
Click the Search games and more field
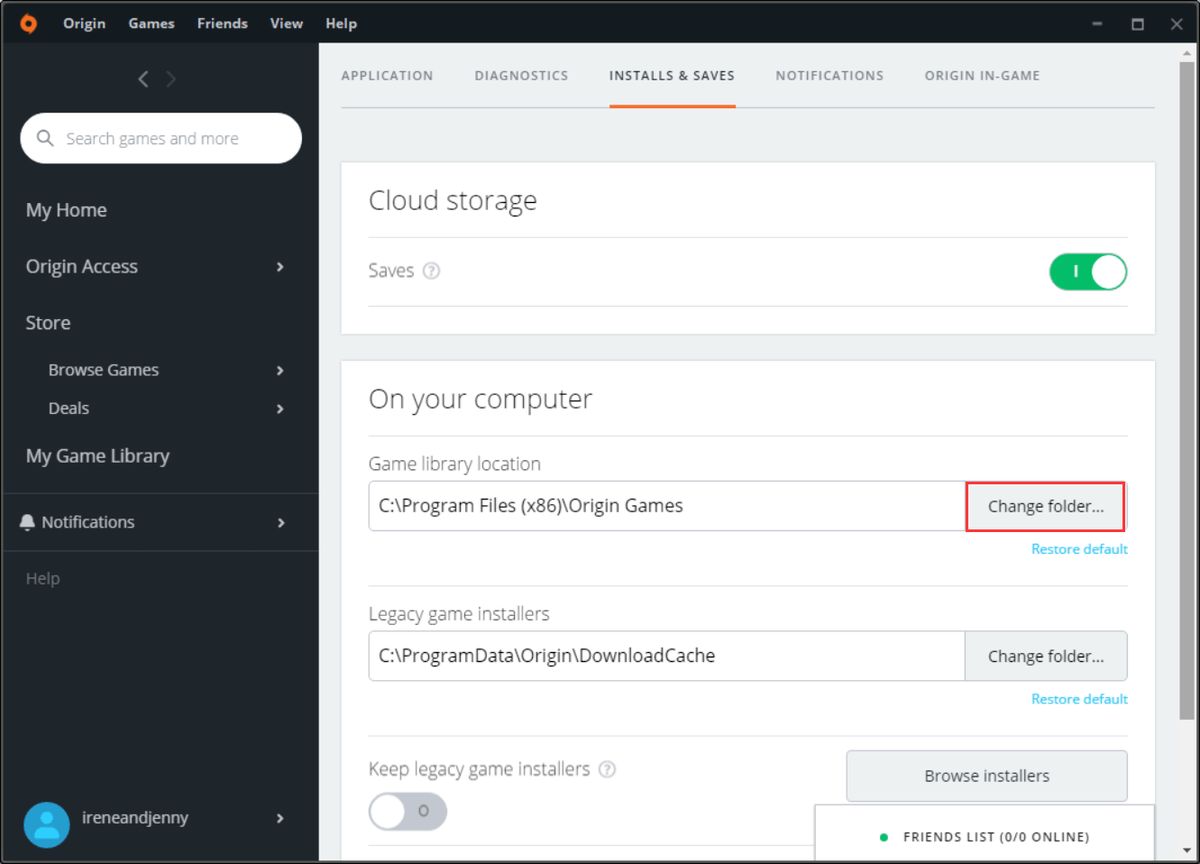click(170, 139)
